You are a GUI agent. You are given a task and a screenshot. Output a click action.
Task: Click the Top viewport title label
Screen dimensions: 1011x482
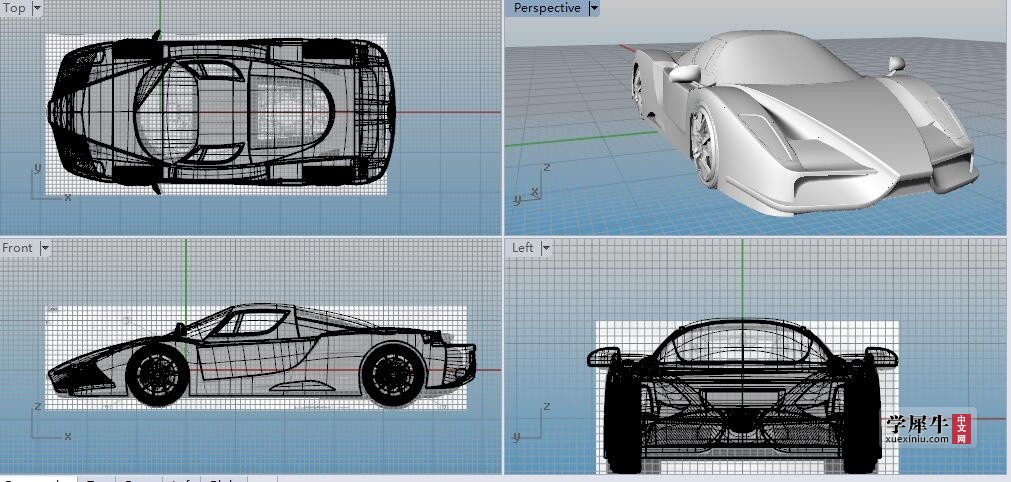[14, 8]
